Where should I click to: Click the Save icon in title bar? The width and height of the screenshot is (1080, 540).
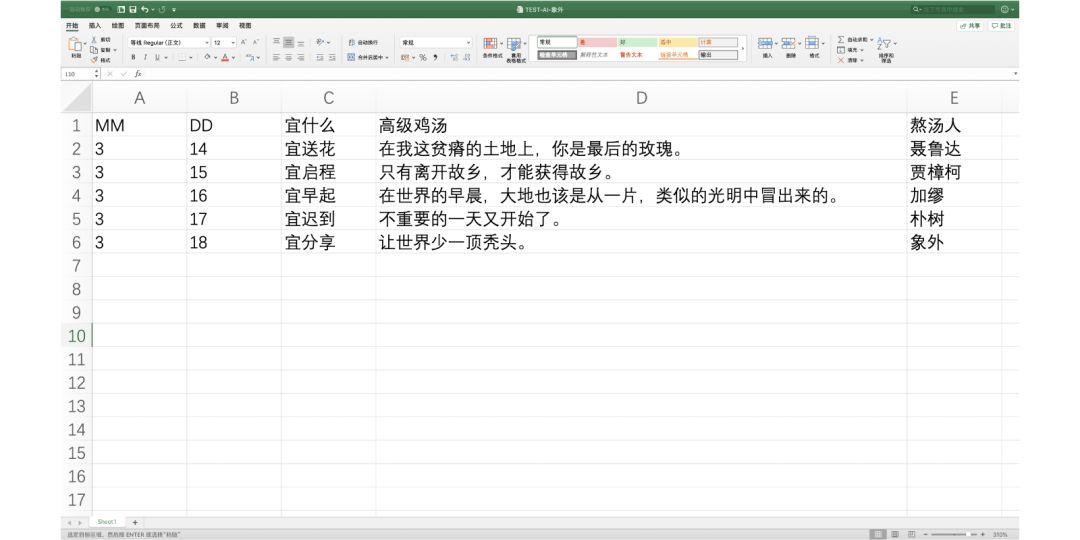pos(133,10)
